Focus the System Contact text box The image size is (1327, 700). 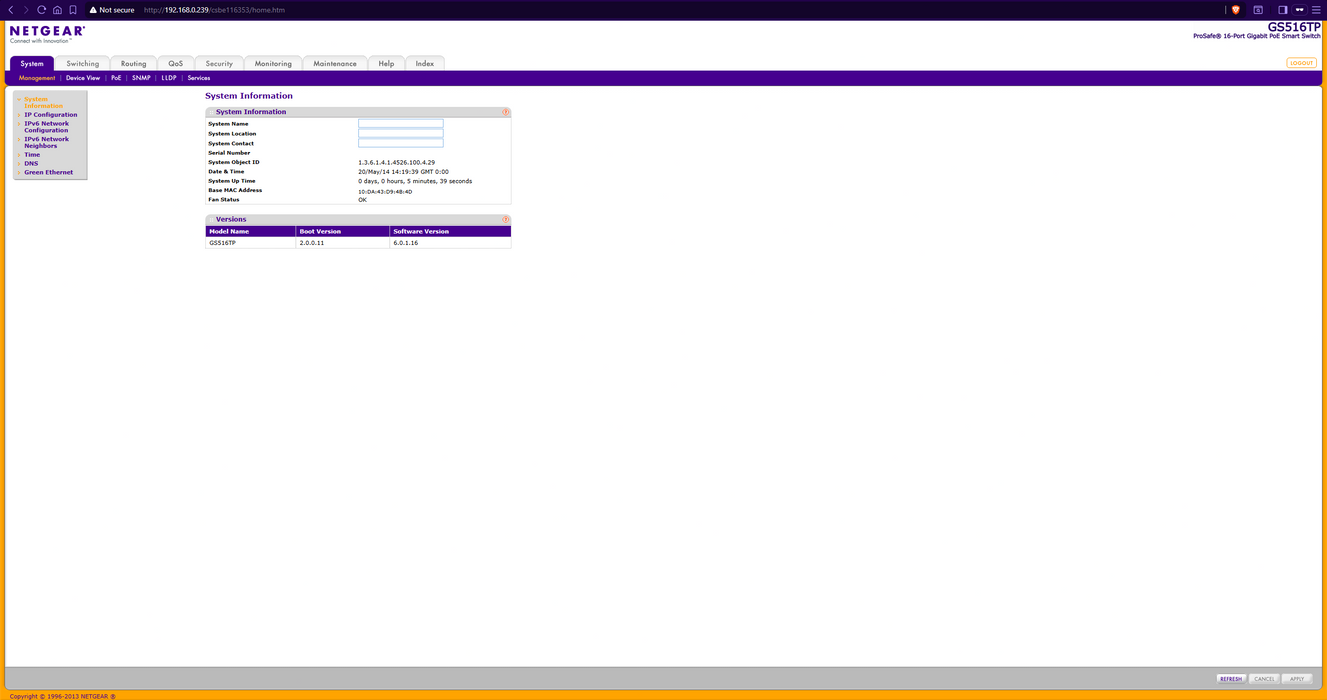tap(400, 143)
